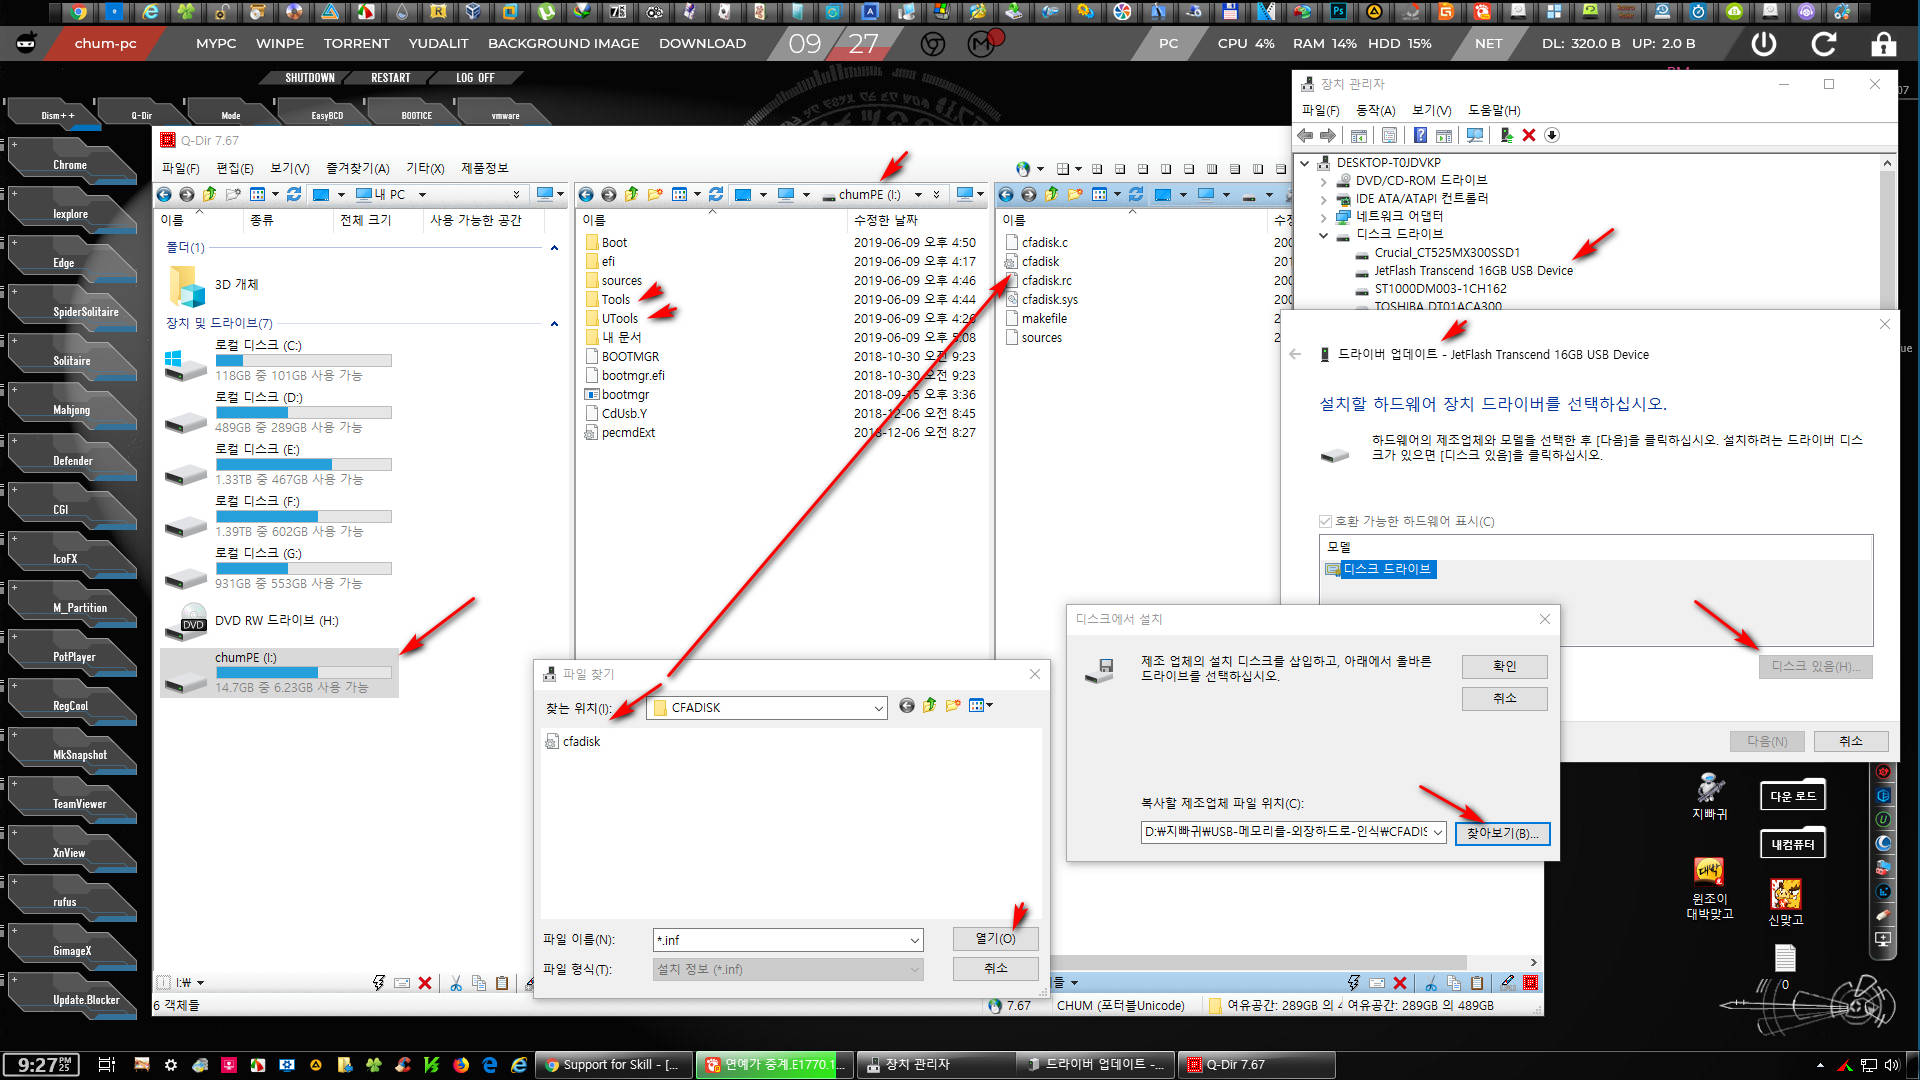Image resolution: width=1920 pixels, height=1080 pixels.
Task: Click the Chrome circle icon beside the date
Action: (933, 44)
